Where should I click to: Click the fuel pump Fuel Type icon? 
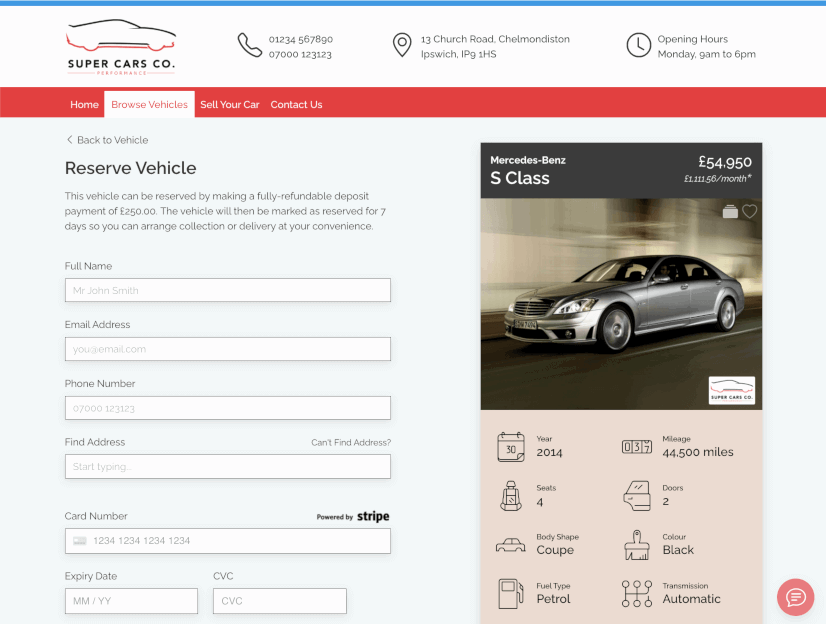point(511,593)
